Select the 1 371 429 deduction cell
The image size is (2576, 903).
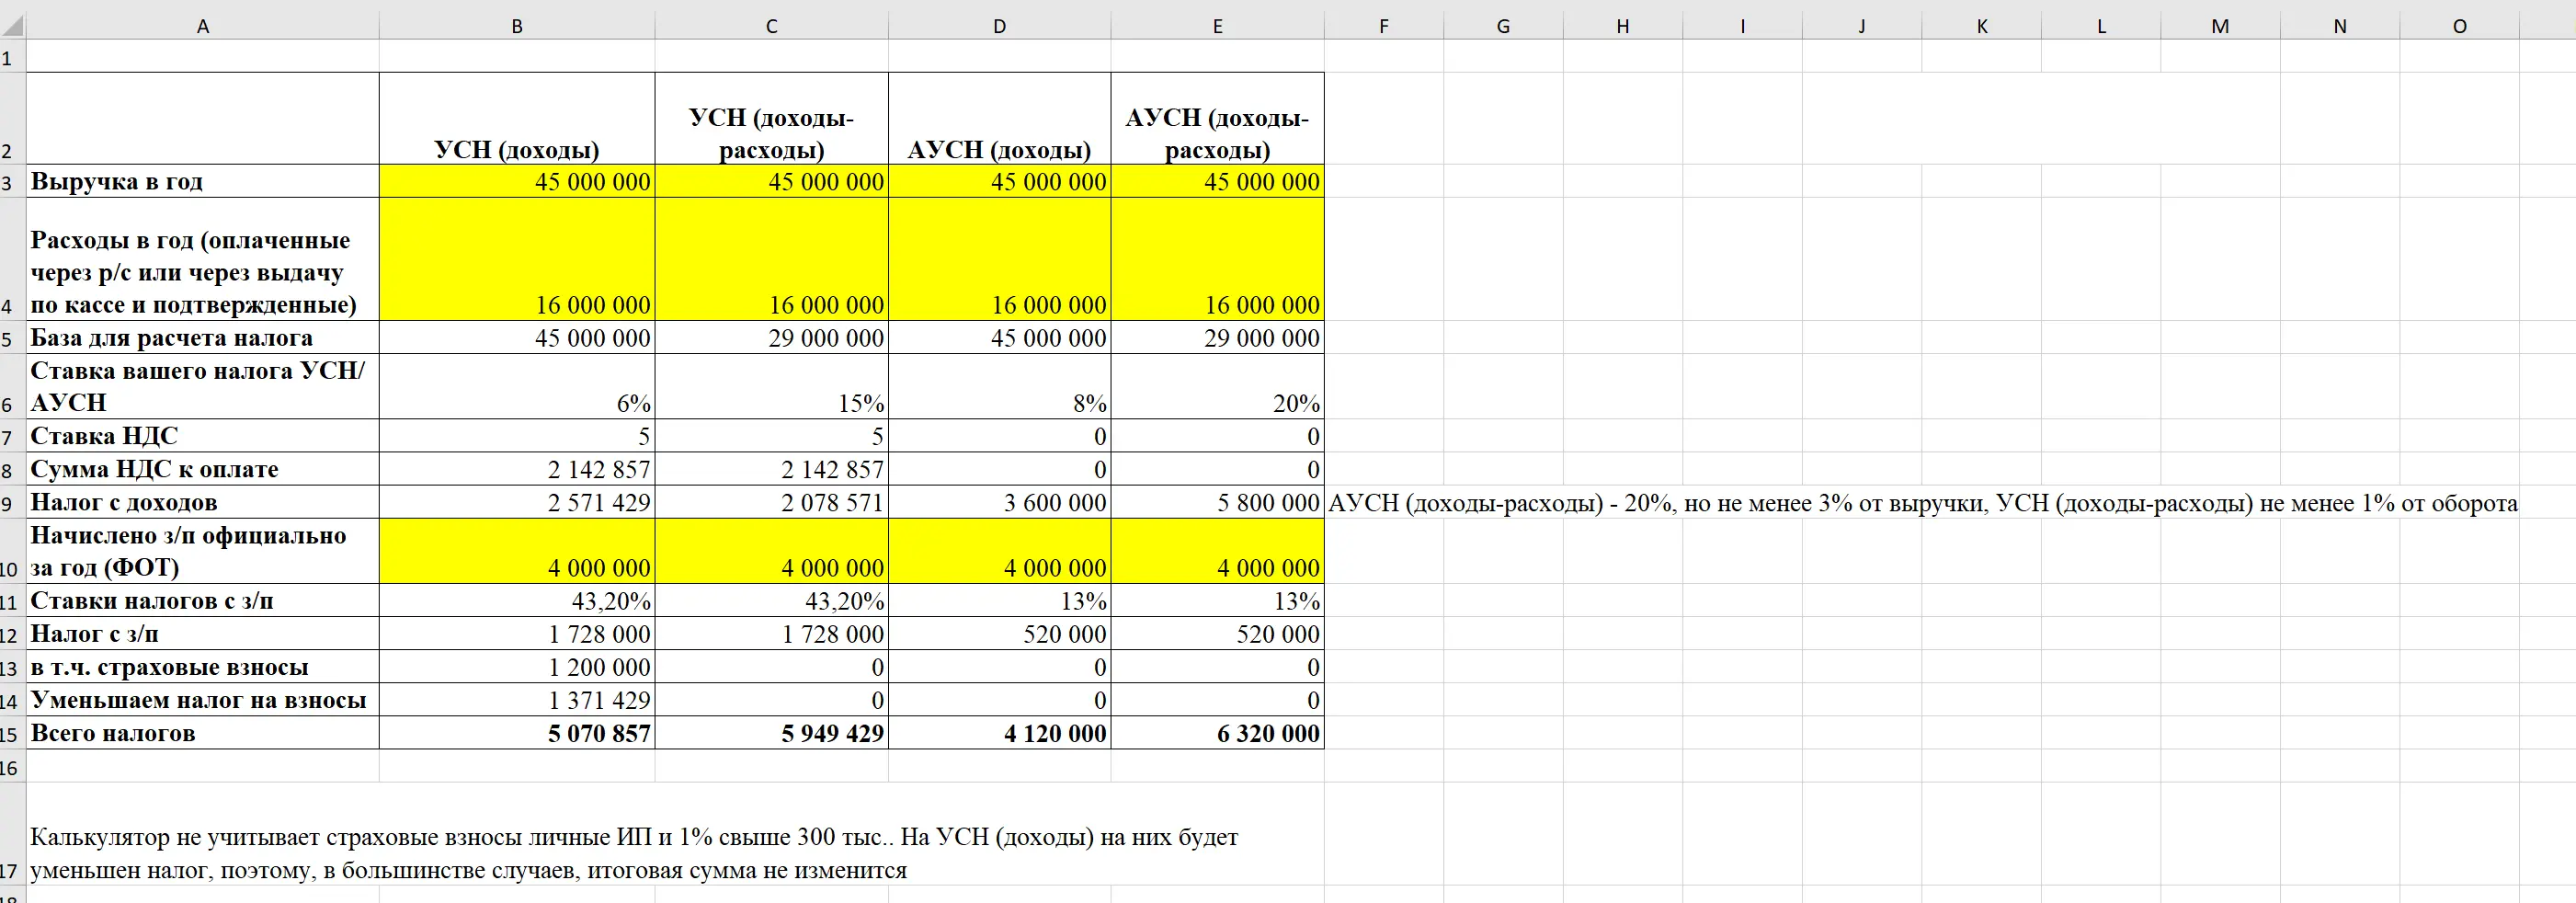click(517, 700)
